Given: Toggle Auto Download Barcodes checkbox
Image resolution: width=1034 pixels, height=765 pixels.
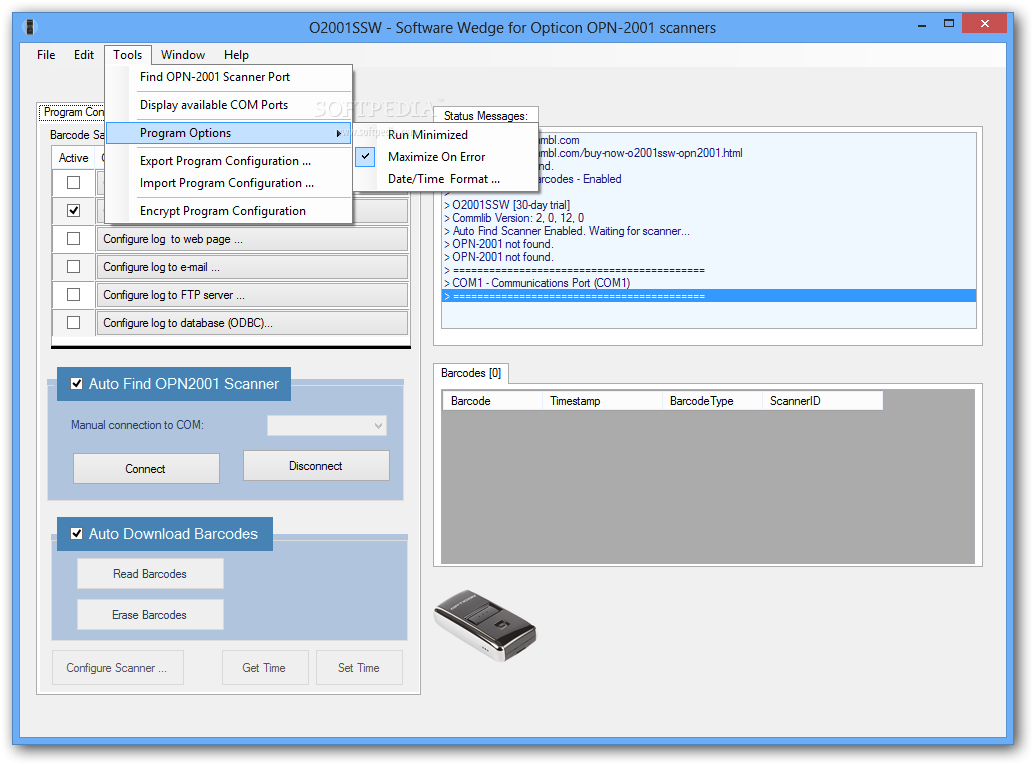Looking at the screenshot, I should point(76,534).
